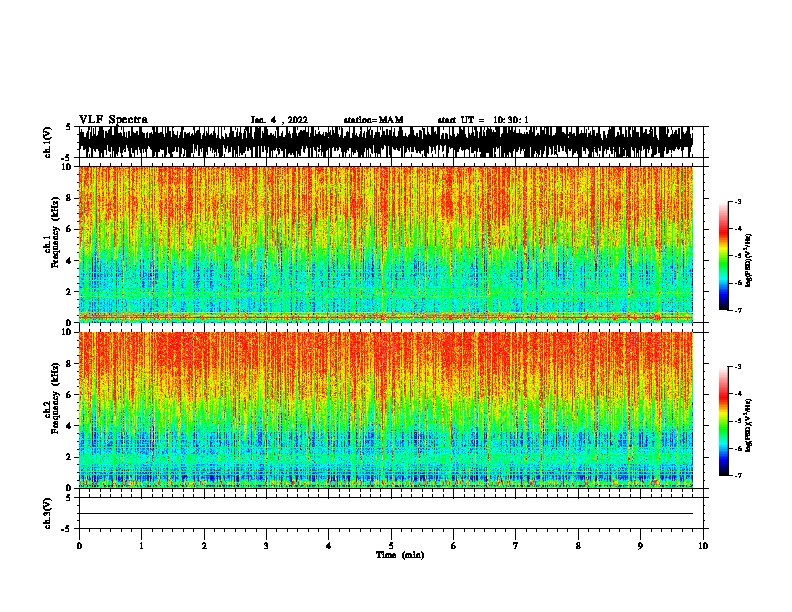
Task: Click the time axis tick label "8"
Action: (x=578, y=545)
